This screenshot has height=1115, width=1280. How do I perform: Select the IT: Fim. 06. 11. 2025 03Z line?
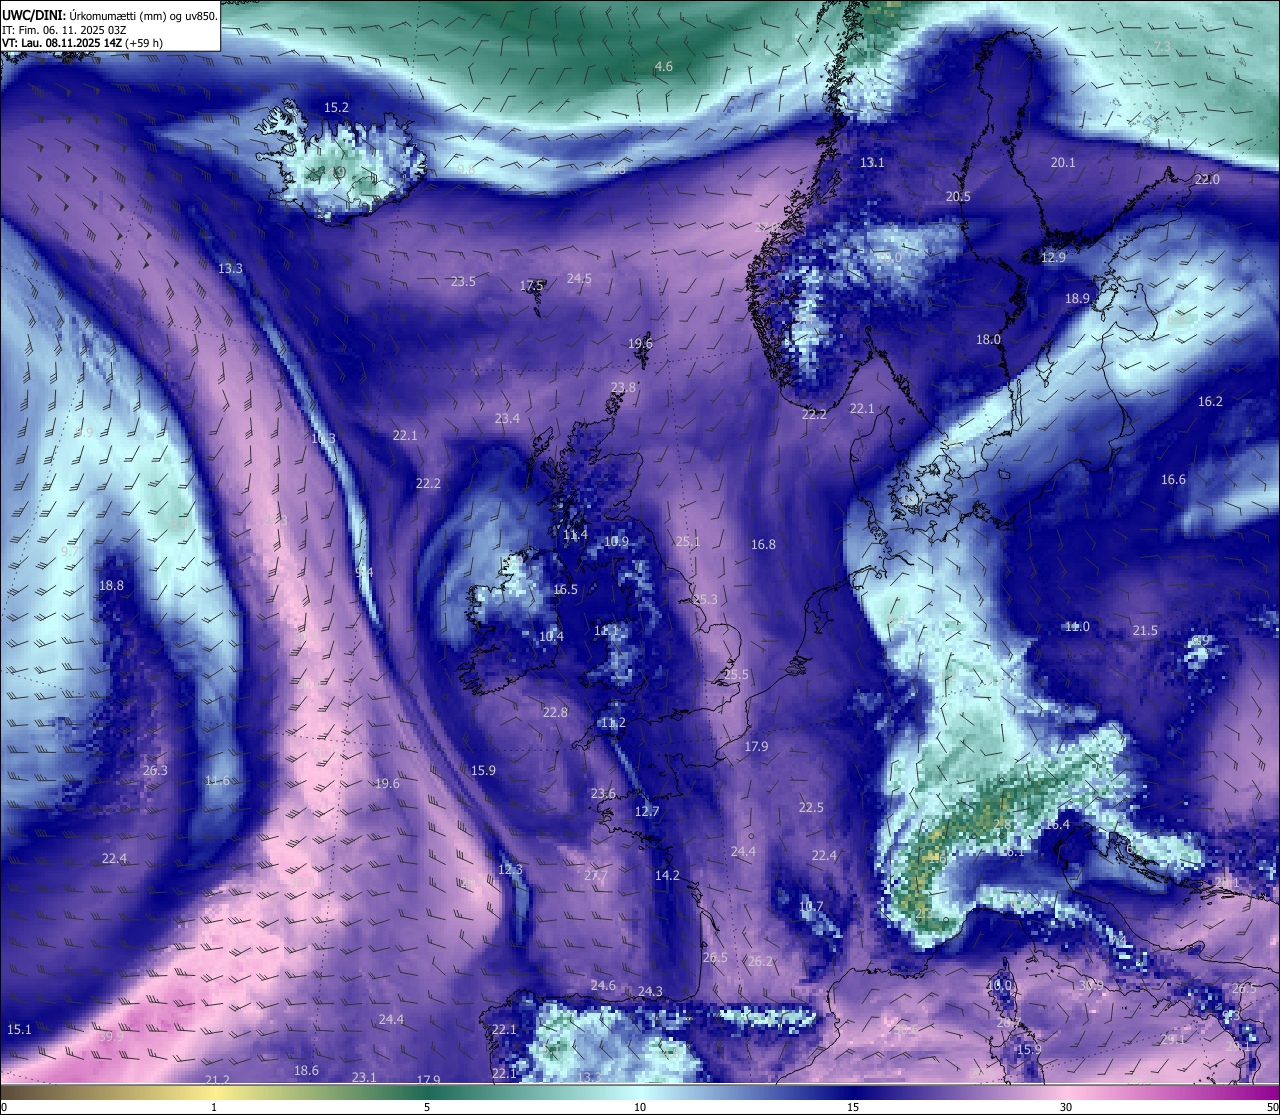tap(64, 30)
